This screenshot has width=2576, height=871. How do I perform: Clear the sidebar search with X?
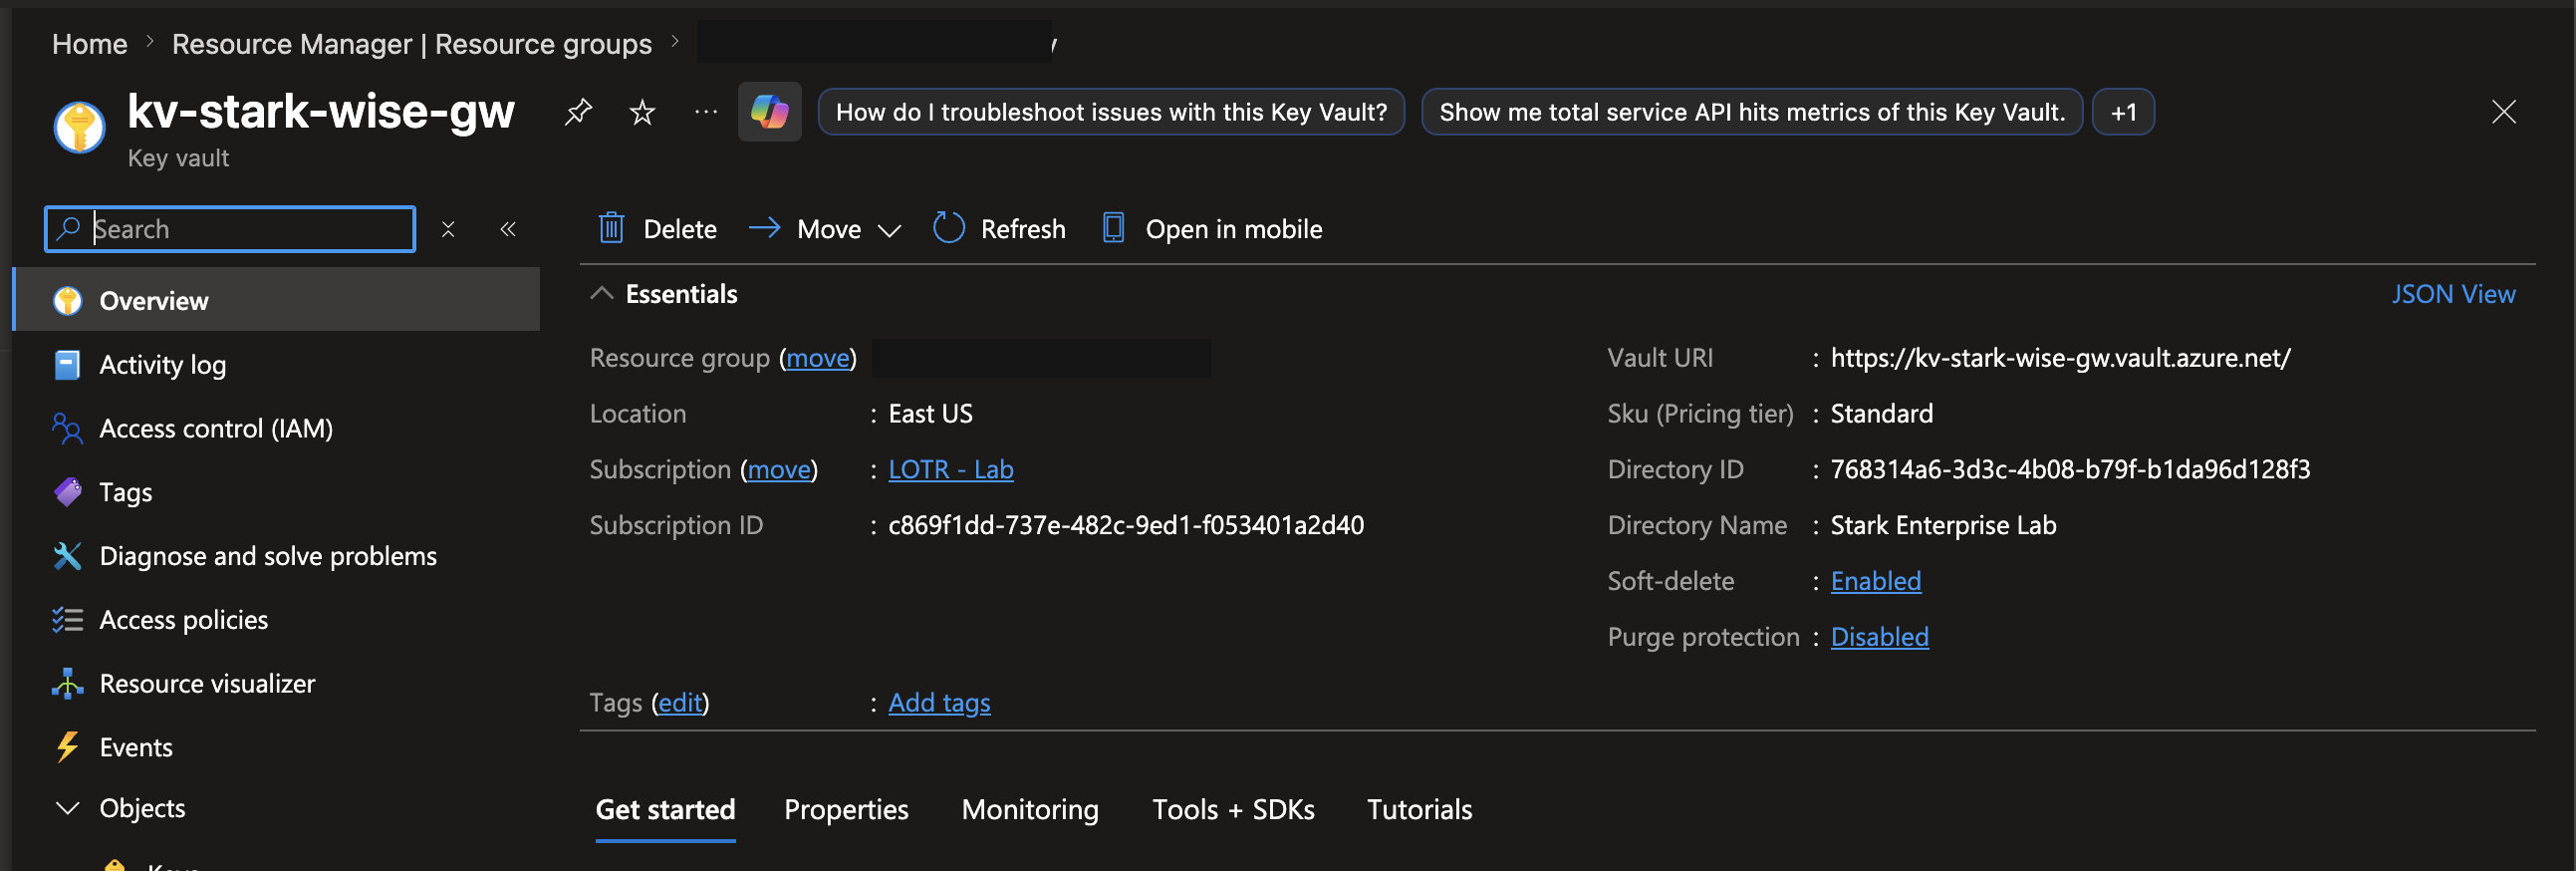[448, 230]
